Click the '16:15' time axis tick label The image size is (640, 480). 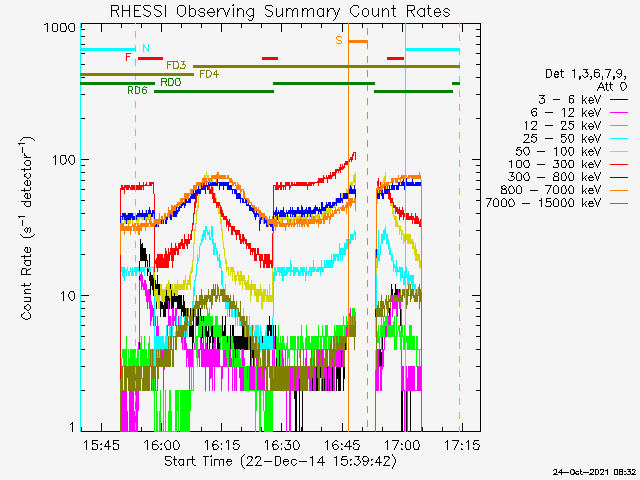(x=222, y=445)
